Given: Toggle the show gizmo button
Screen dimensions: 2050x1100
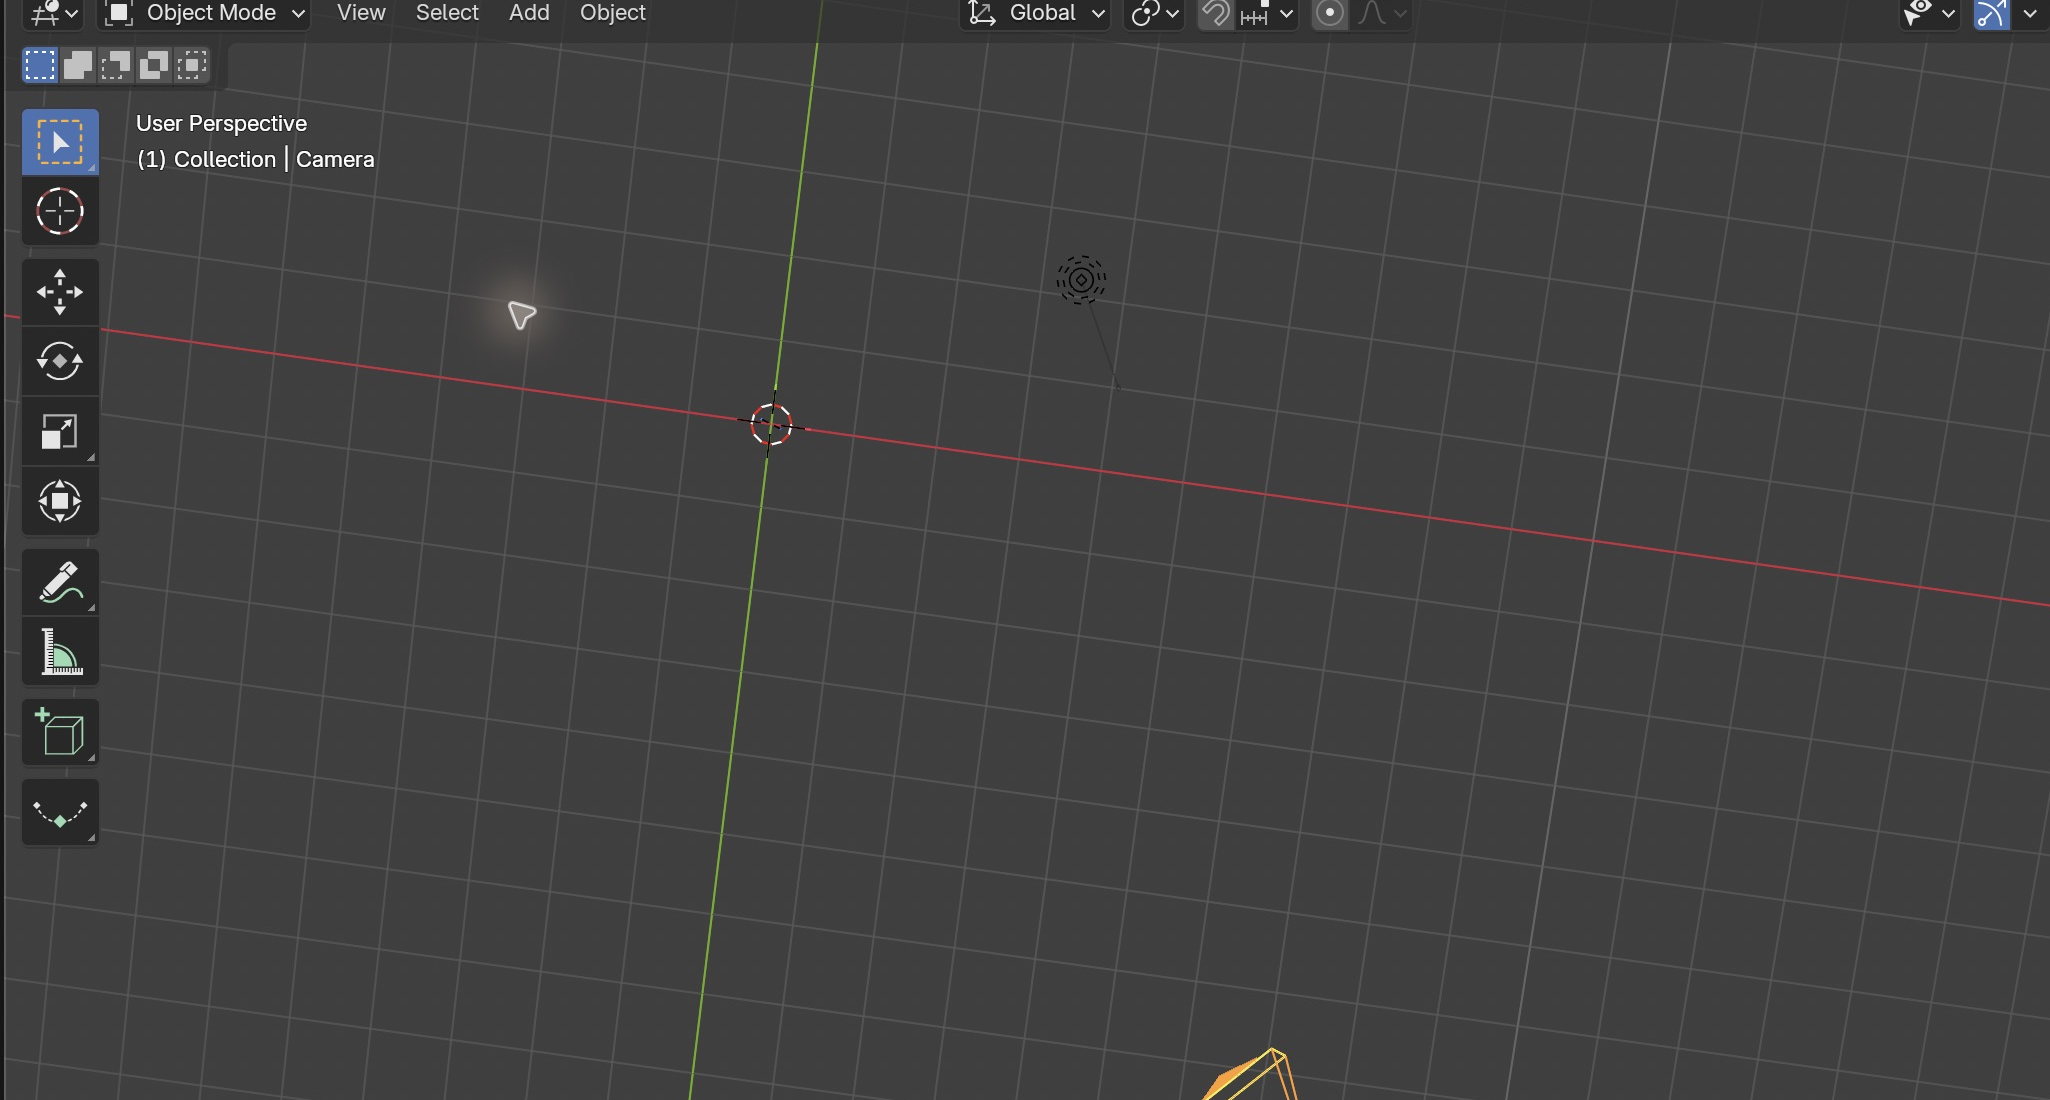Looking at the screenshot, I should (x=1992, y=13).
